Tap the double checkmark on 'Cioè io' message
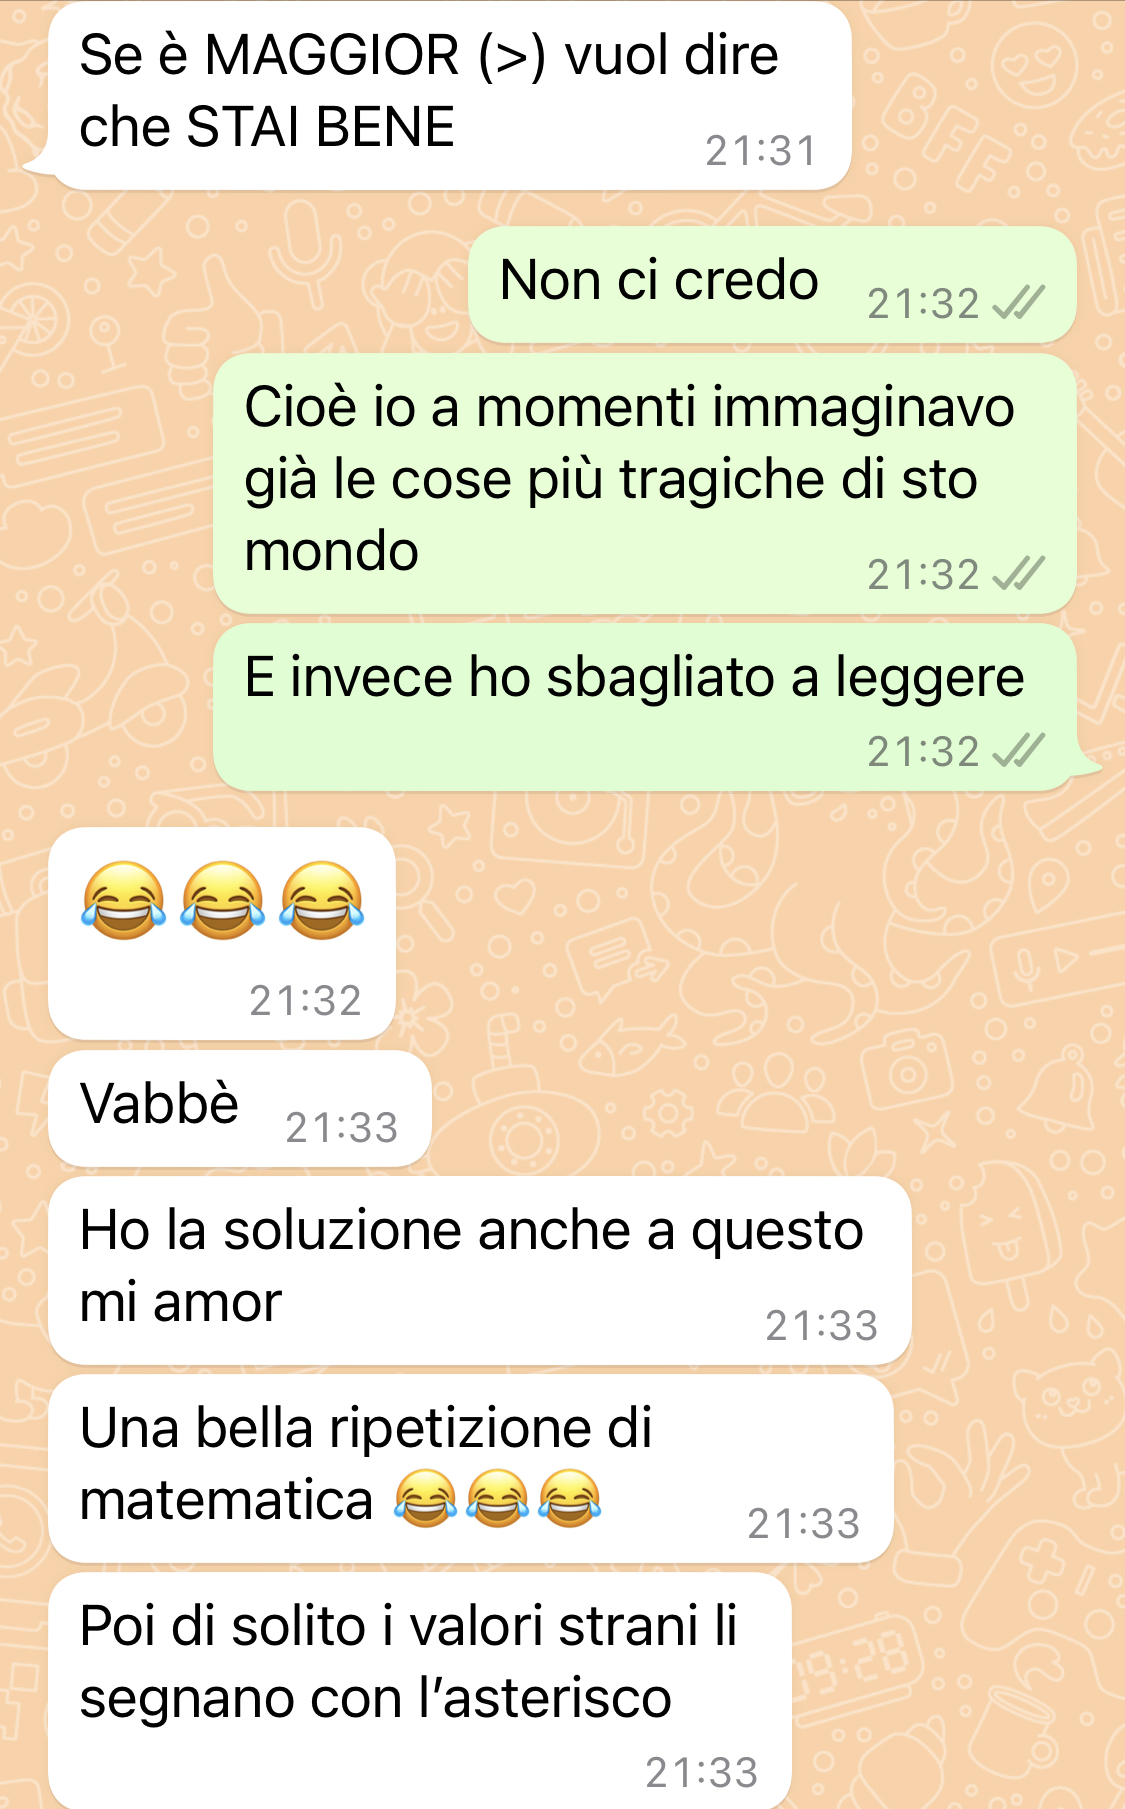 click(1018, 574)
